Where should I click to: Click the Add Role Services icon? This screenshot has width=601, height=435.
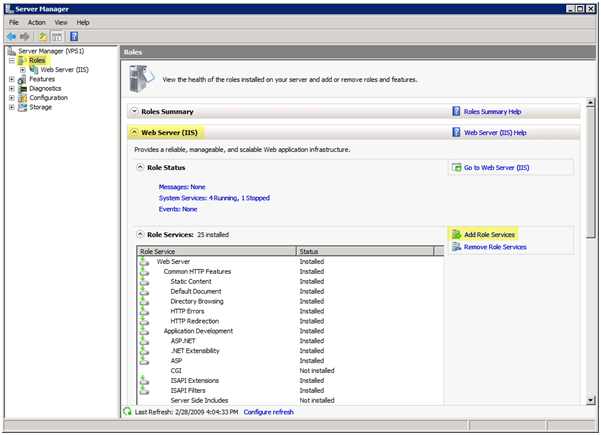[456, 234]
